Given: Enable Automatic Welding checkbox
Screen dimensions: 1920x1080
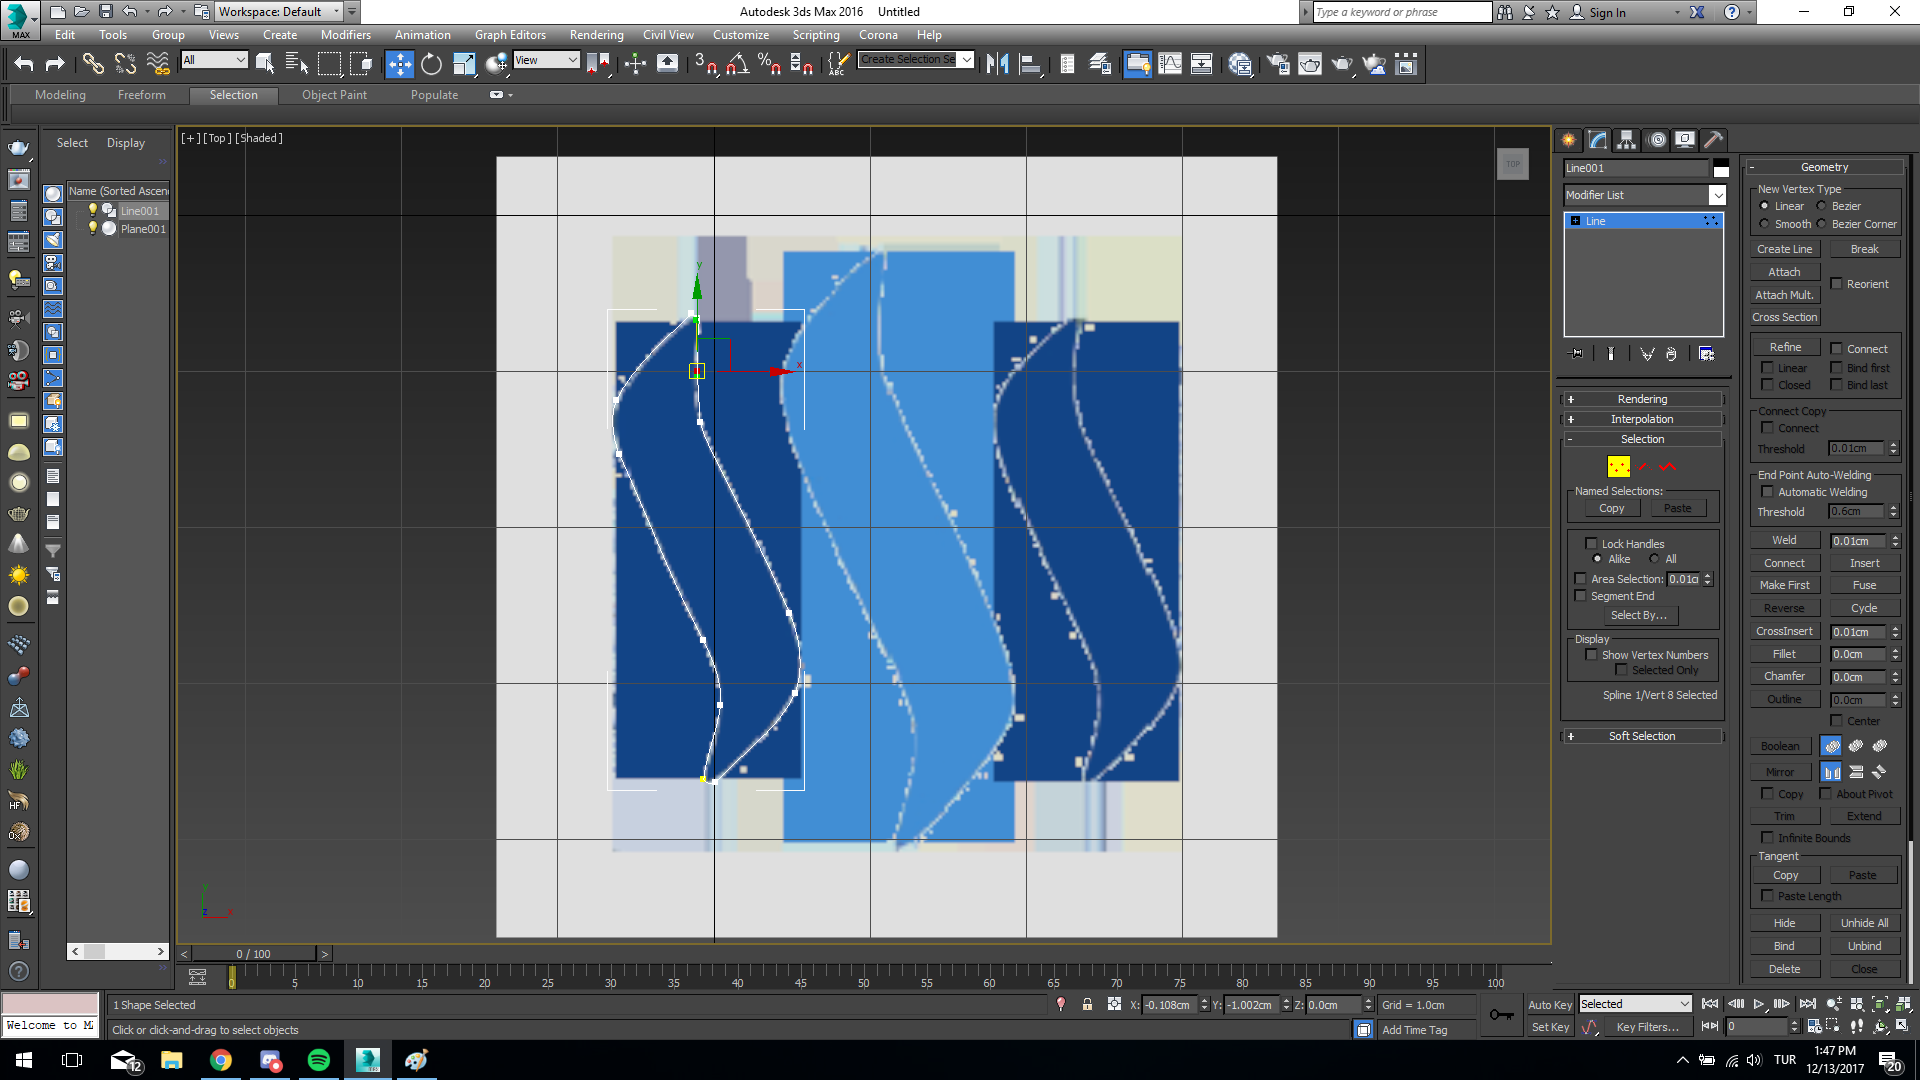Looking at the screenshot, I should pos(1767,492).
